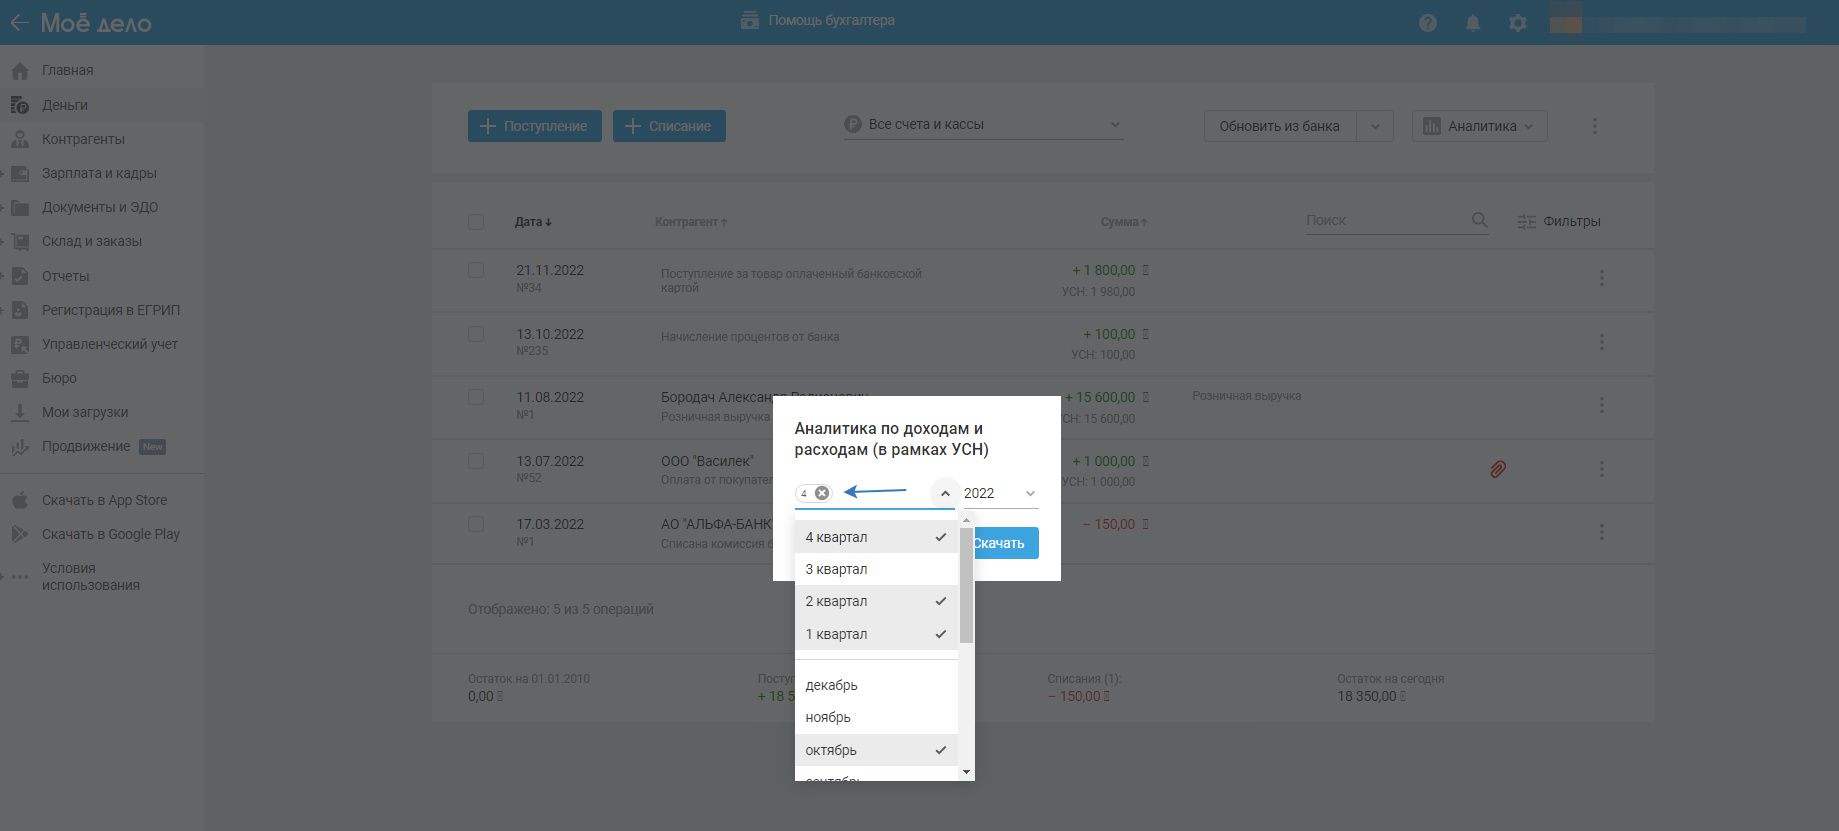Click the Google Play icon
Viewport: 1839px width, 831px height.
tap(20, 534)
